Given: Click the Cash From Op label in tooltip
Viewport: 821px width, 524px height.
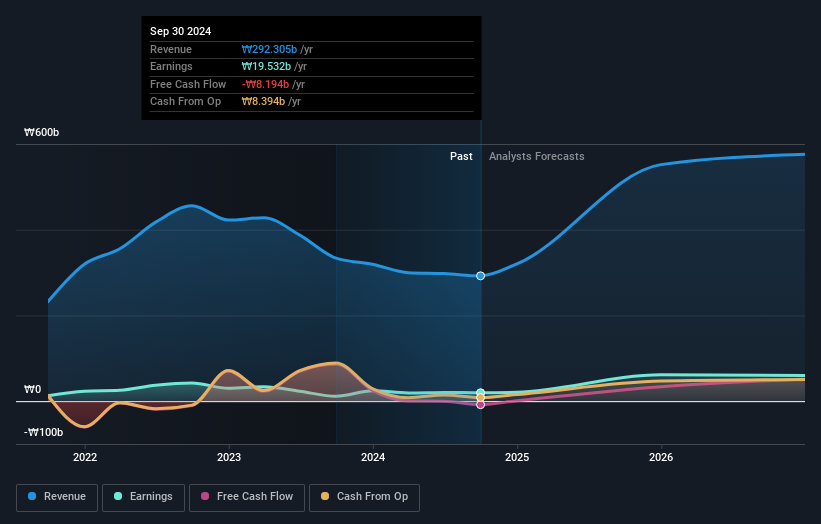Looking at the screenshot, I should [185, 102].
